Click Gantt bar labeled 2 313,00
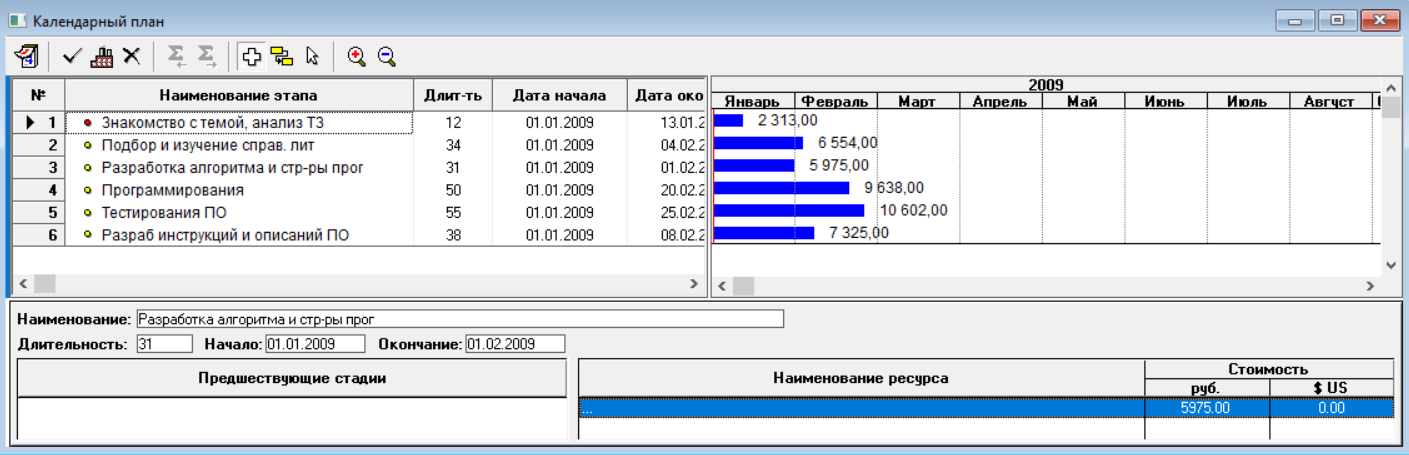Screen dimensions: 1409x455 click(x=728, y=120)
